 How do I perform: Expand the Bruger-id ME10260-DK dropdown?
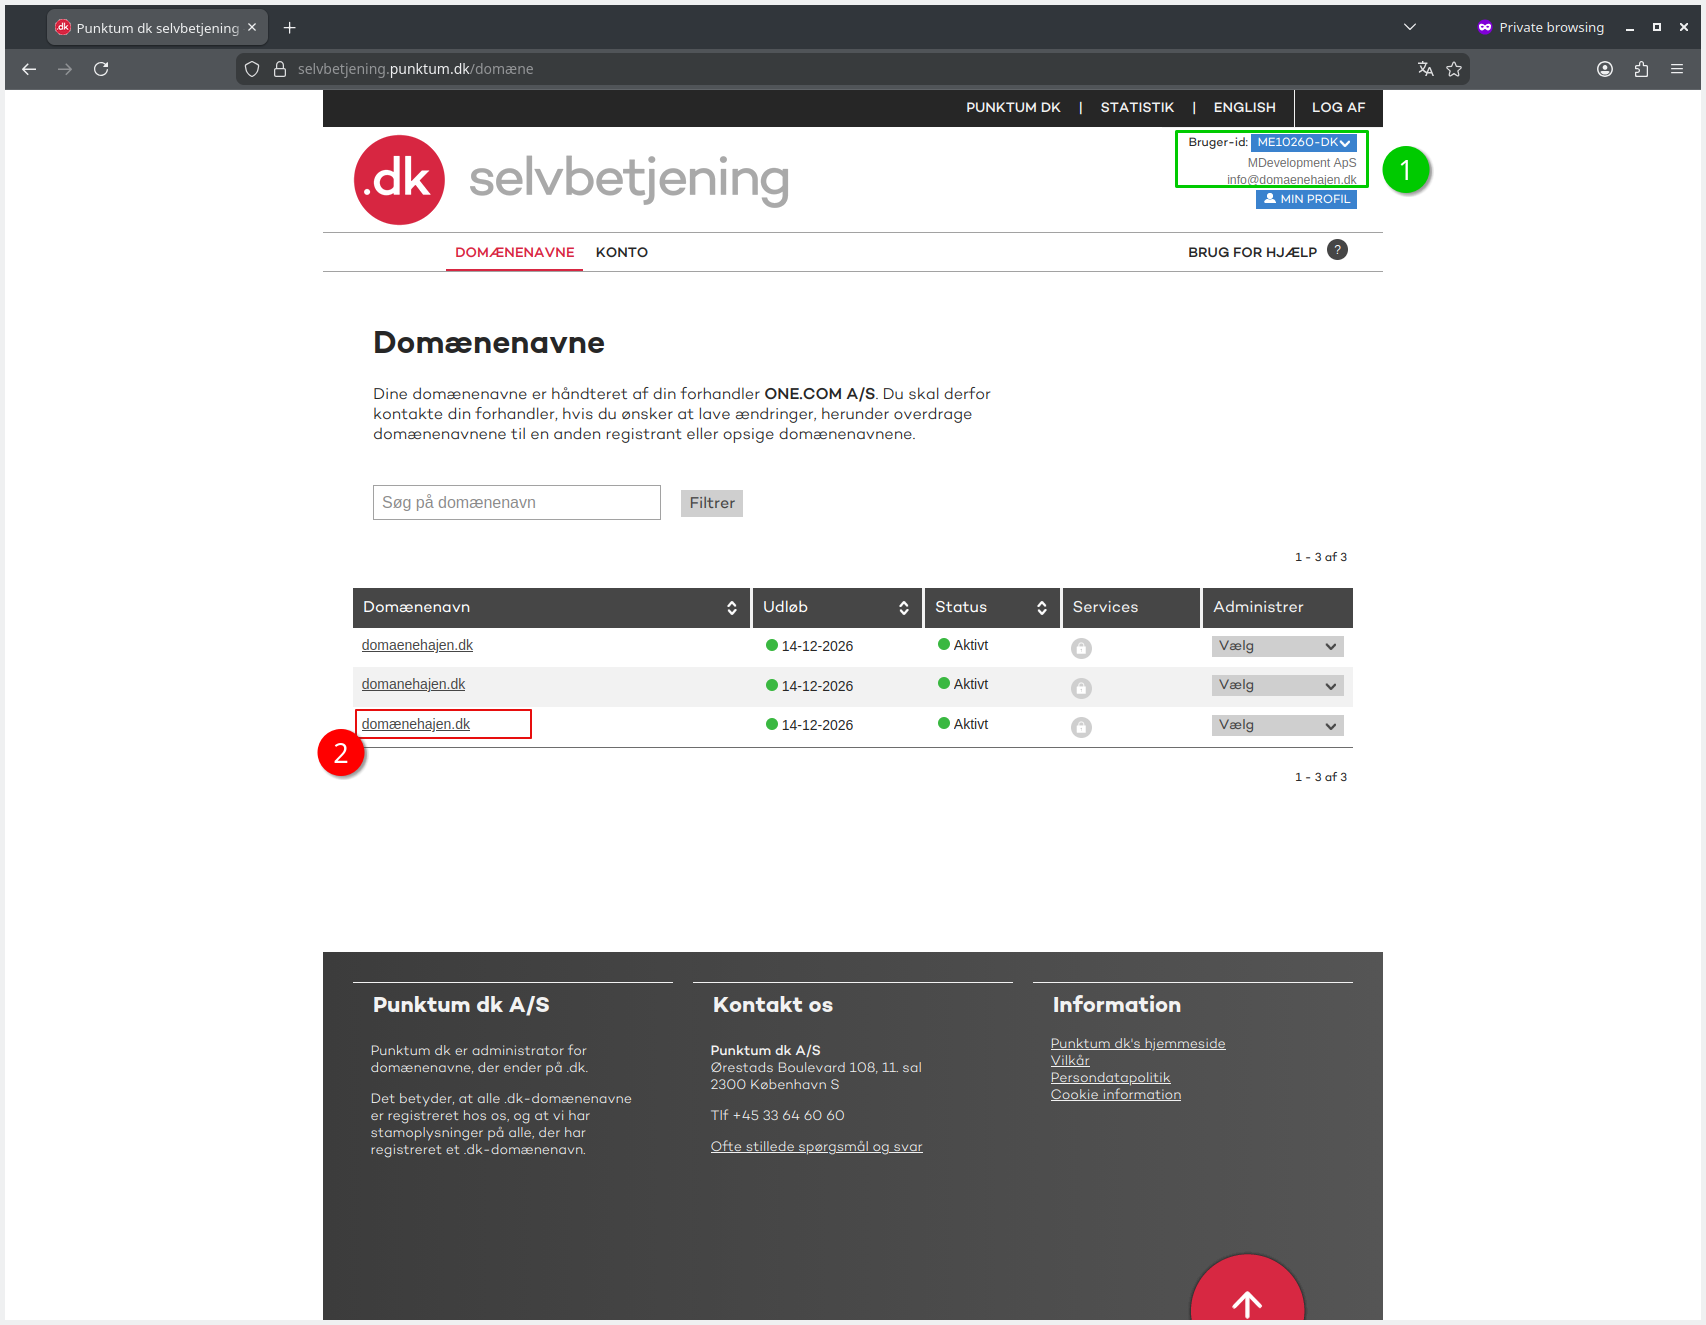(x=1303, y=143)
